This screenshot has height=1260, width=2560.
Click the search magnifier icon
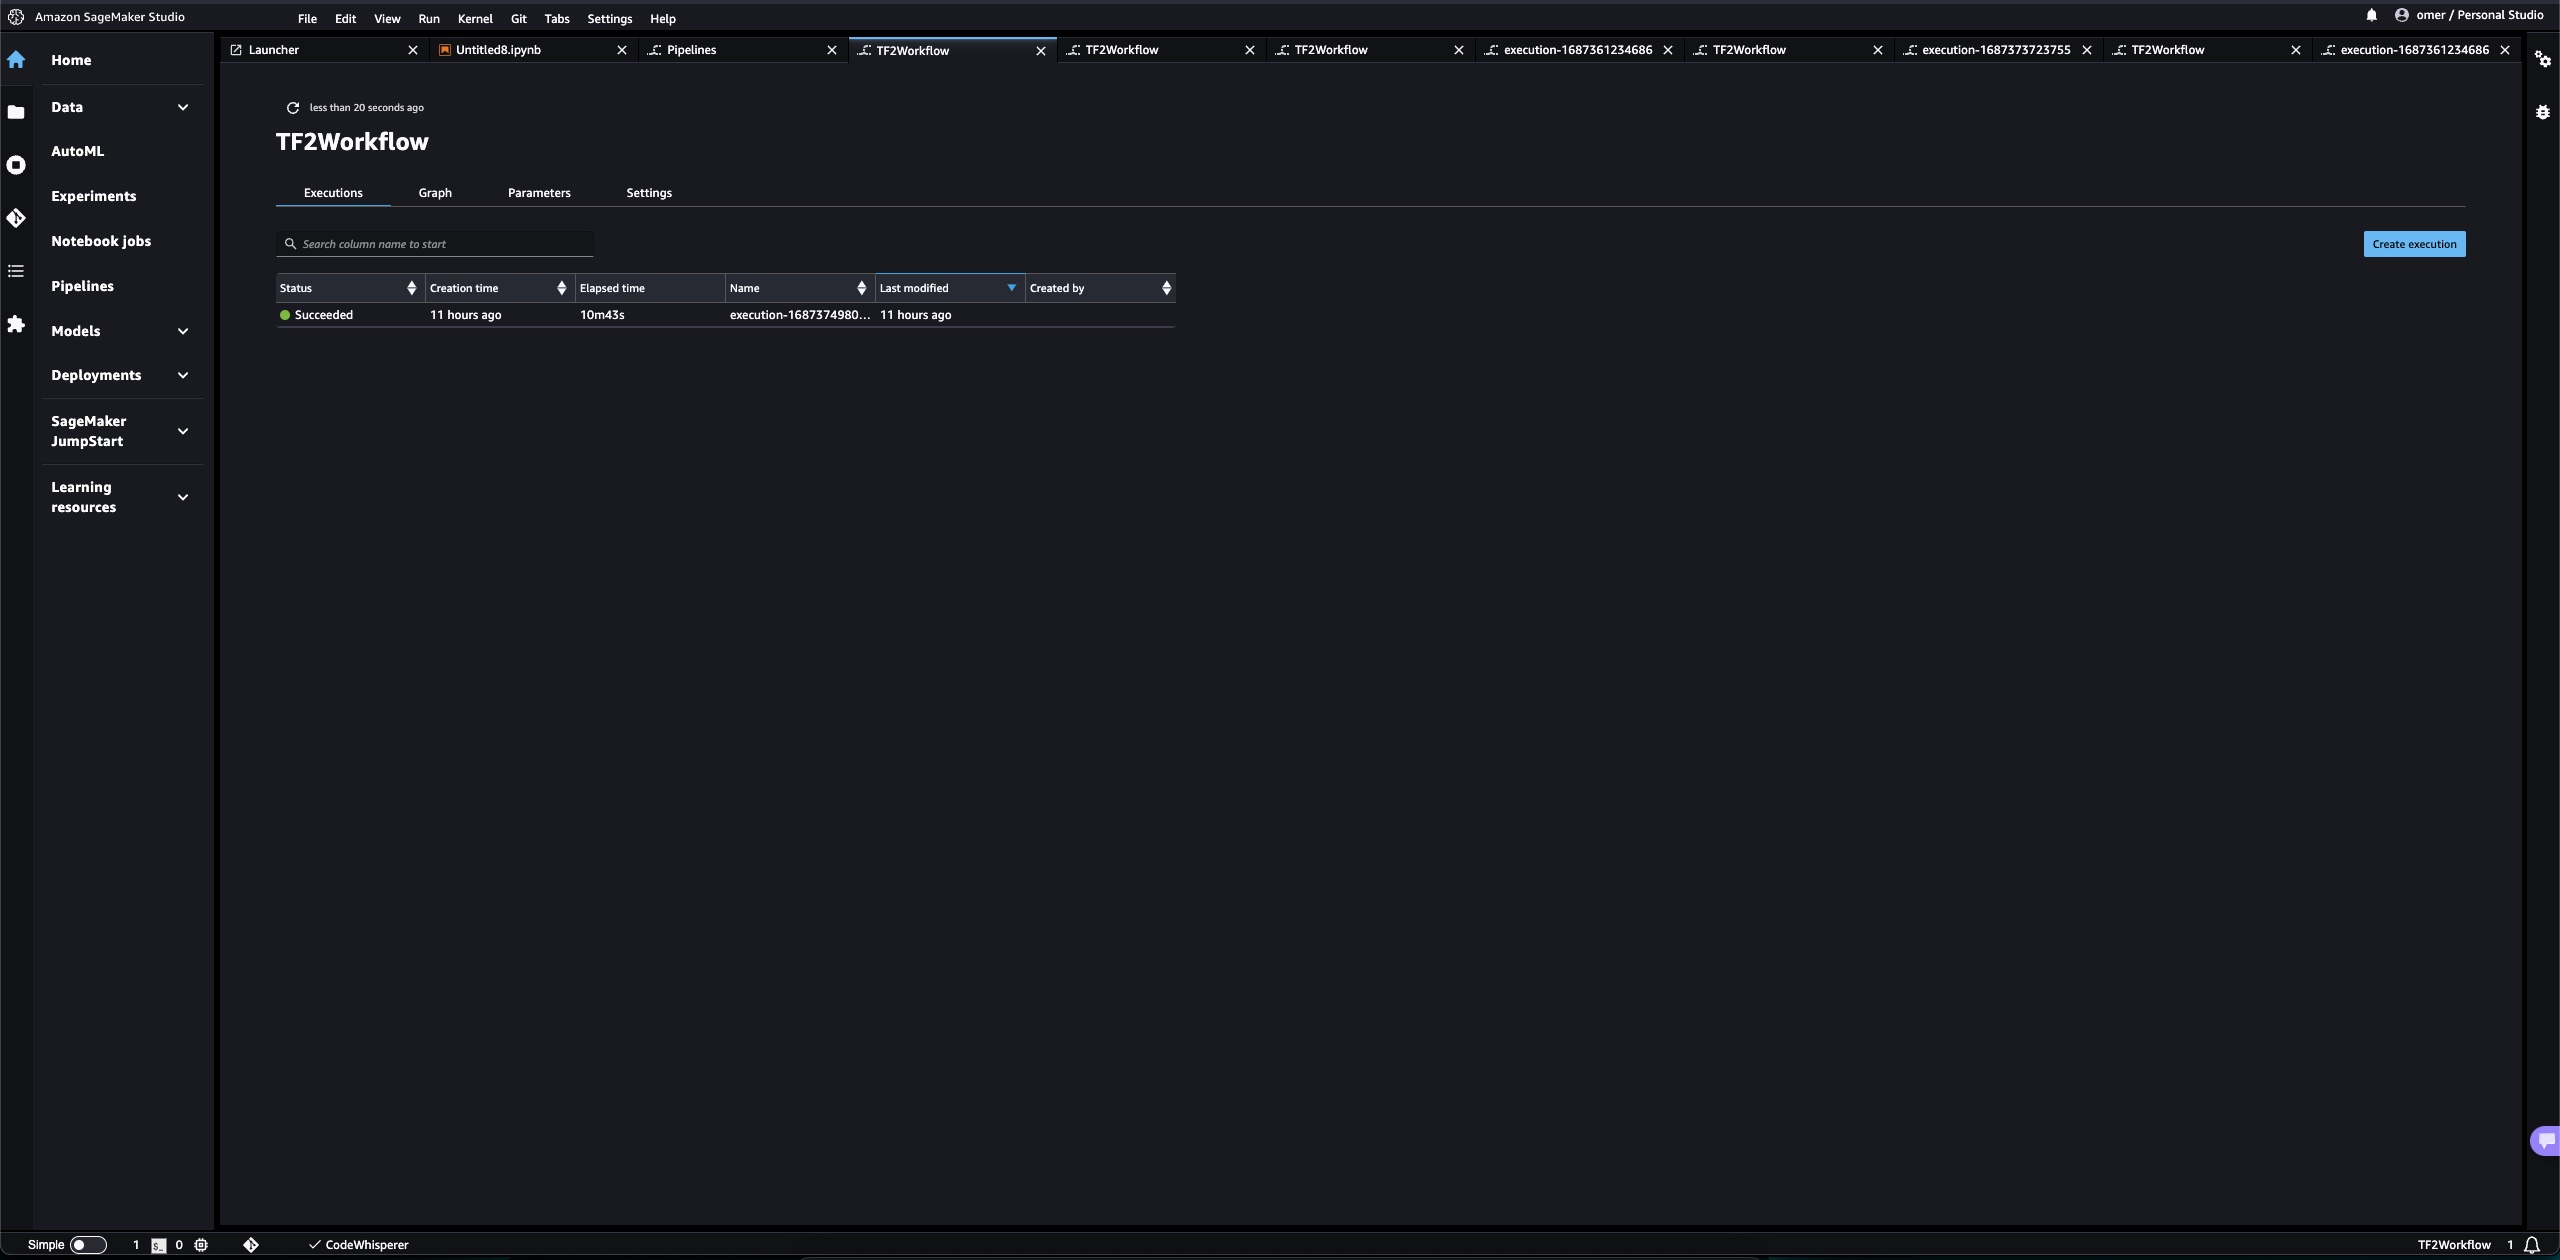tap(290, 244)
